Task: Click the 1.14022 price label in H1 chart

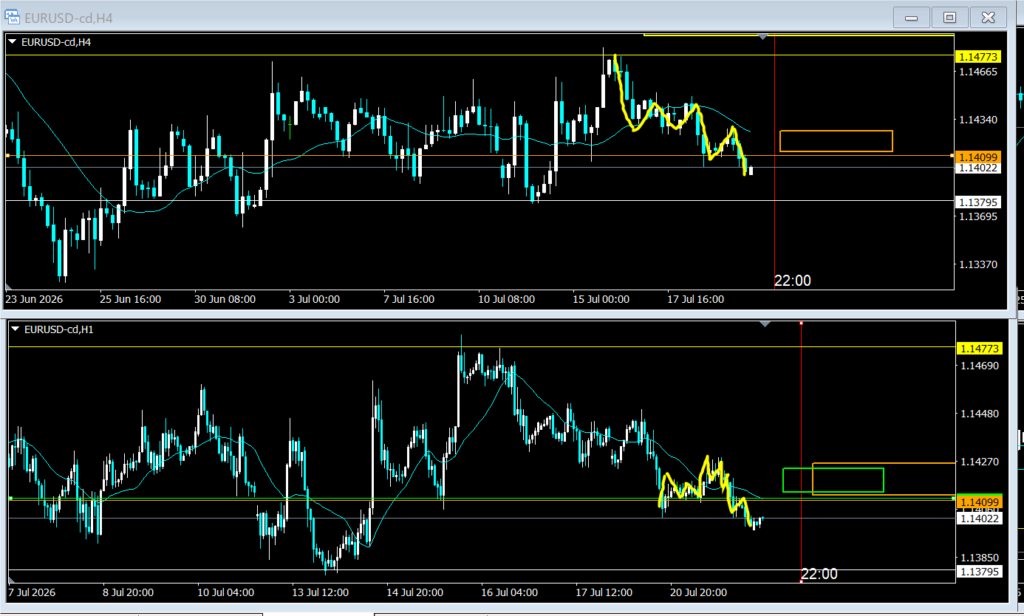Action: pos(979,518)
